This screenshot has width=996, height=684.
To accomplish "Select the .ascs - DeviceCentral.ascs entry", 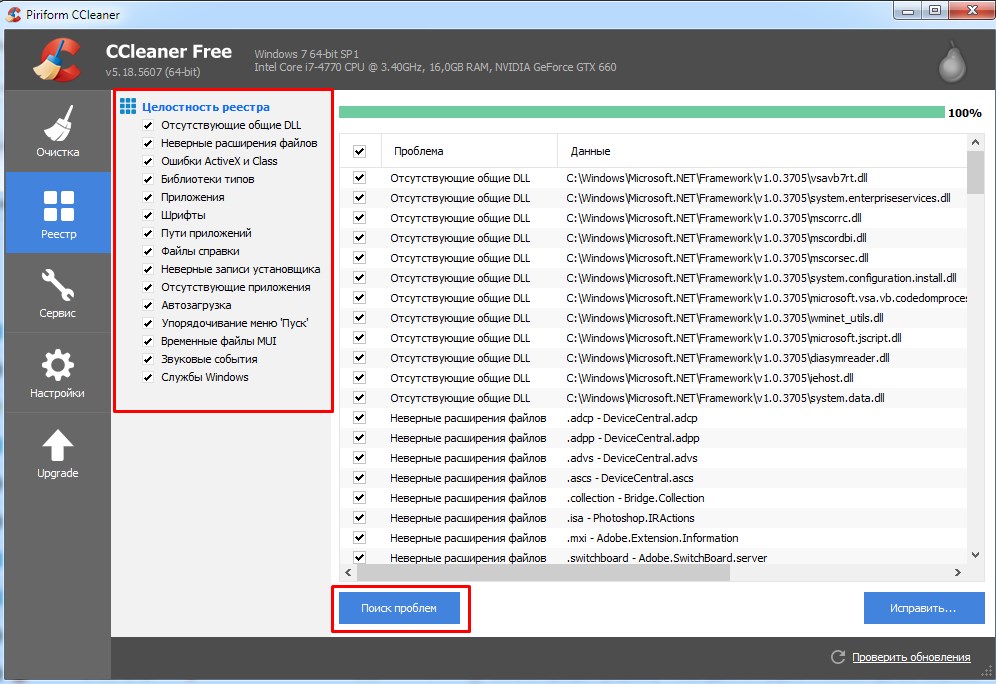I will point(630,478).
